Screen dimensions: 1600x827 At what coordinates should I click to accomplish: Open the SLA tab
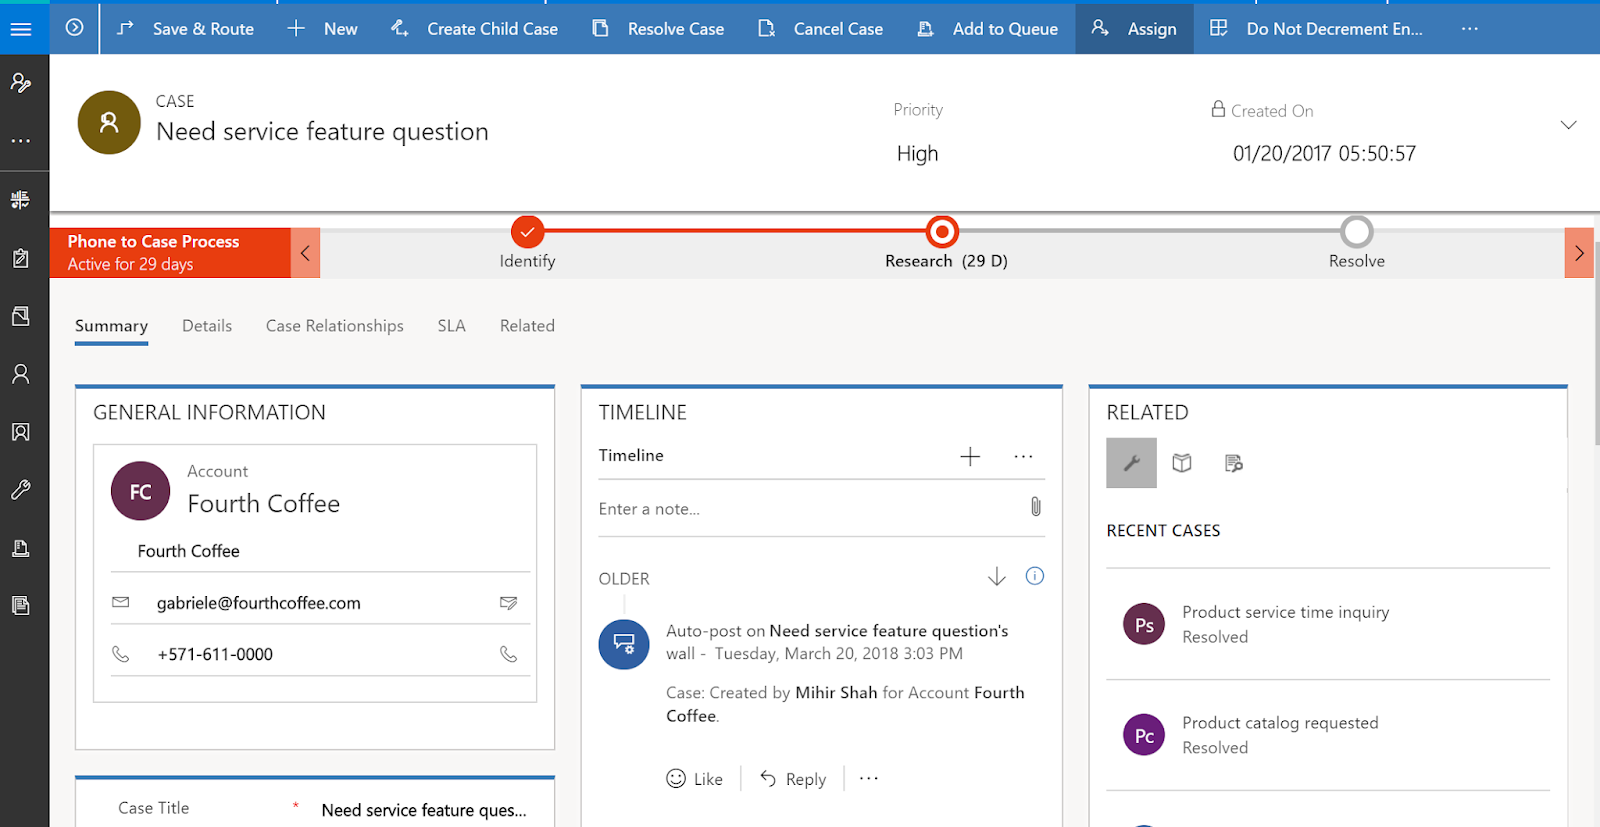click(x=451, y=326)
